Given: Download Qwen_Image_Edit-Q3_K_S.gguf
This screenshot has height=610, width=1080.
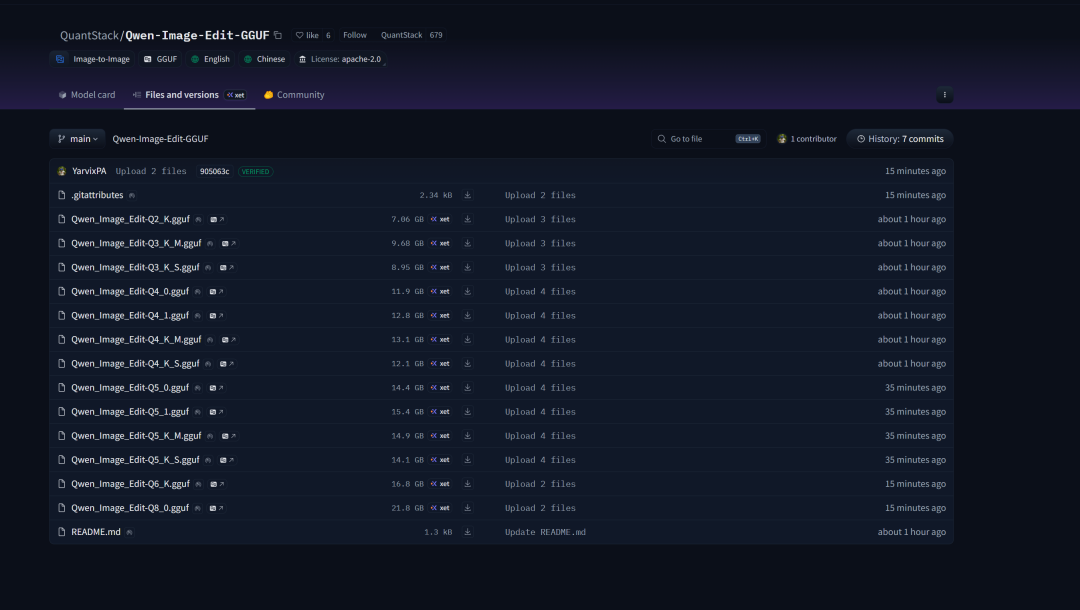Looking at the screenshot, I should (468, 268).
